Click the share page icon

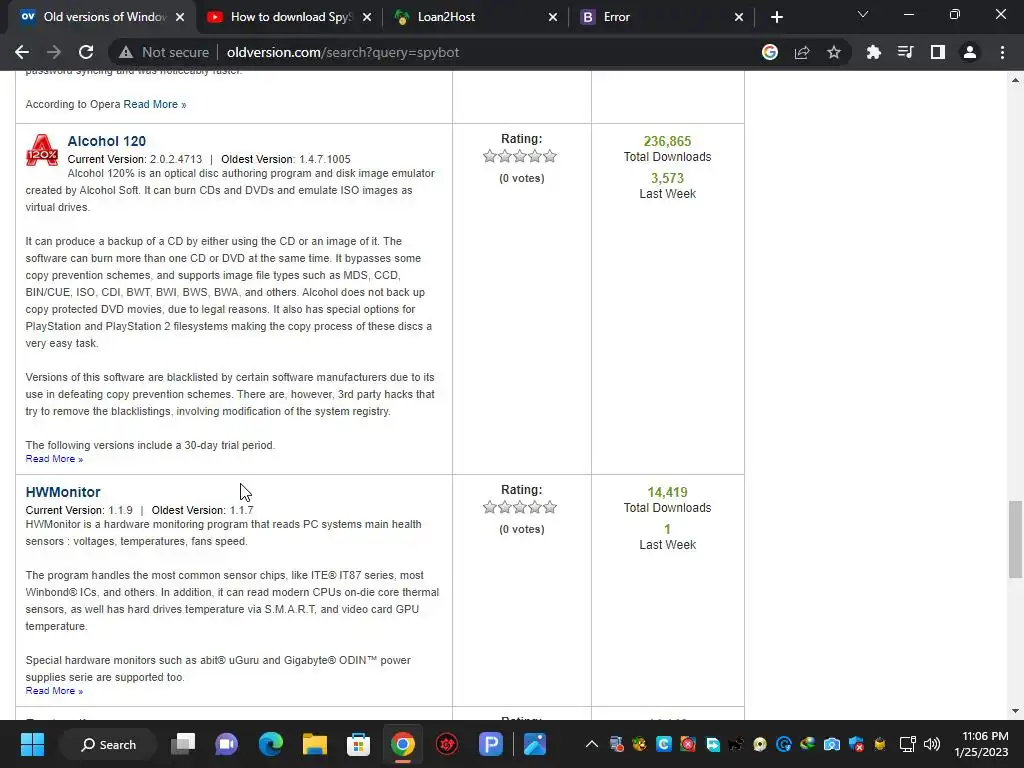pyautogui.click(x=802, y=52)
